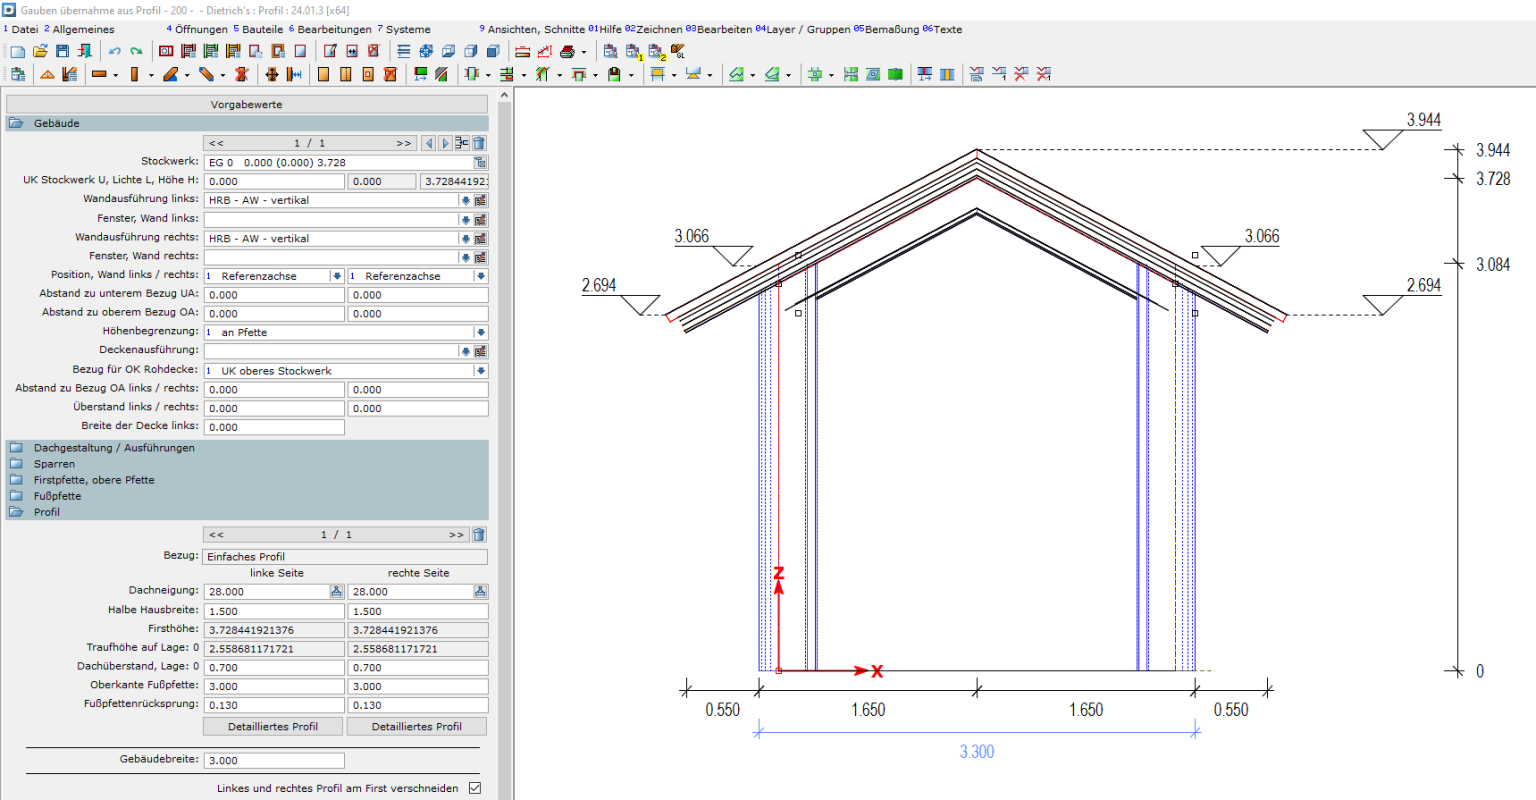Viewport: 1536px width, 800px height.
Task: Click the Vorgabewerte button
Action: 246,104
